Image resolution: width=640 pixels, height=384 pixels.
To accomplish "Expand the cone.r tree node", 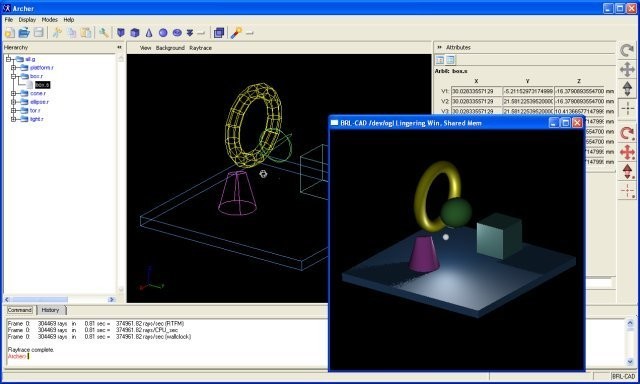I will point(13,93).
